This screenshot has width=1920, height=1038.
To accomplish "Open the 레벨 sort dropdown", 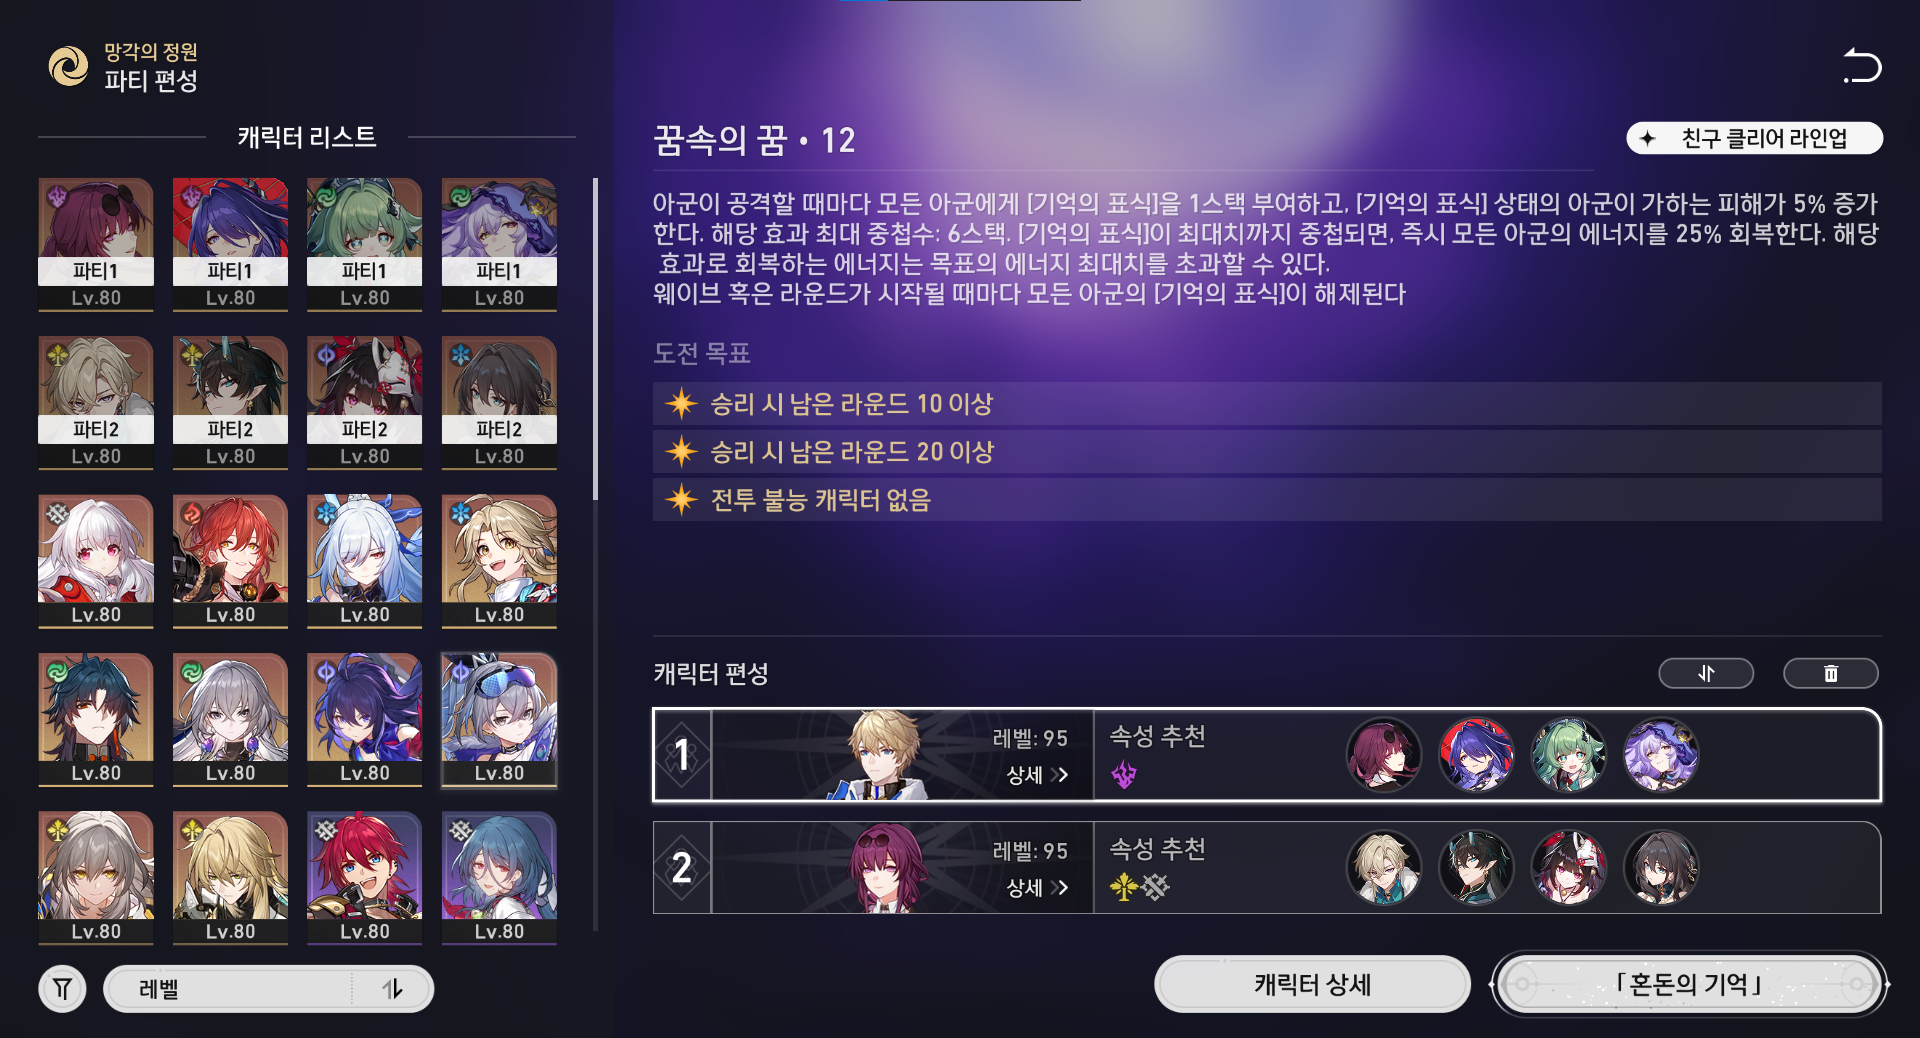I will coord(230,989).
